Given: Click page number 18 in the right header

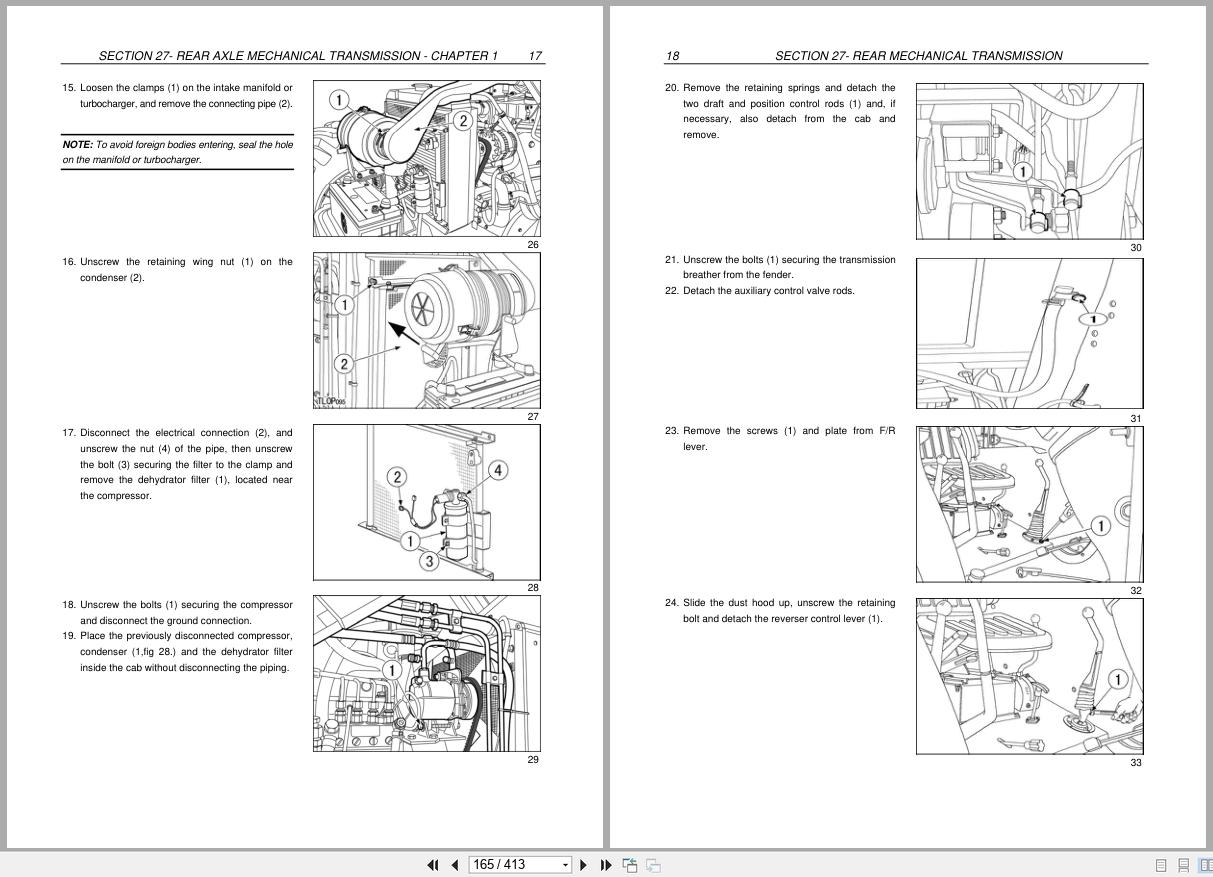Looking at the screenshot, I should pos(672,56).
